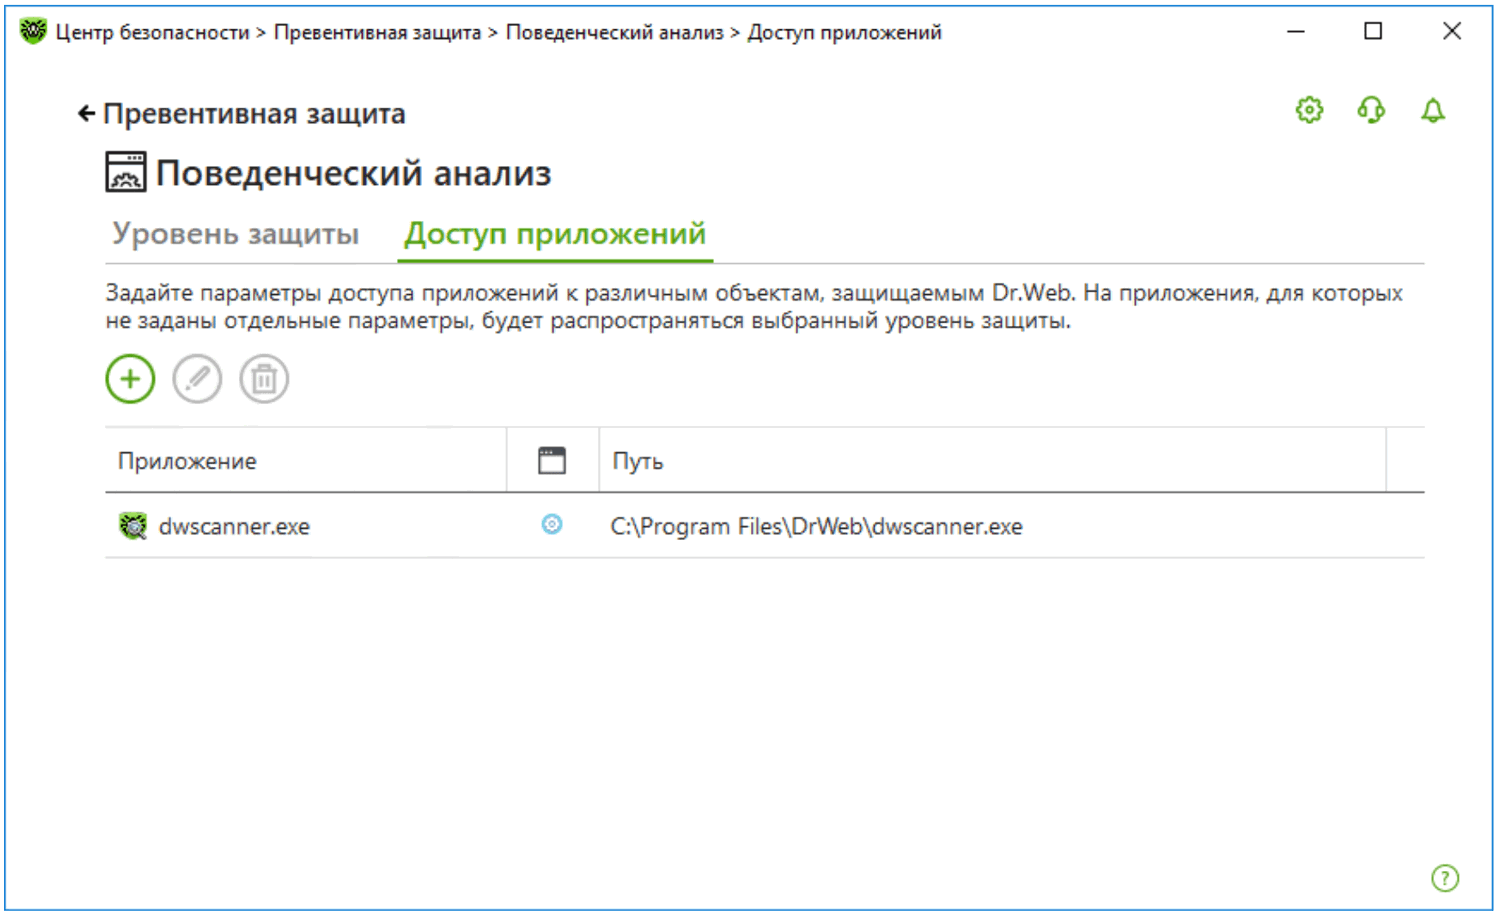Click the behavior analysis heading icon
This screenshot has height=919, width=1500.
(x=126, y=172)
